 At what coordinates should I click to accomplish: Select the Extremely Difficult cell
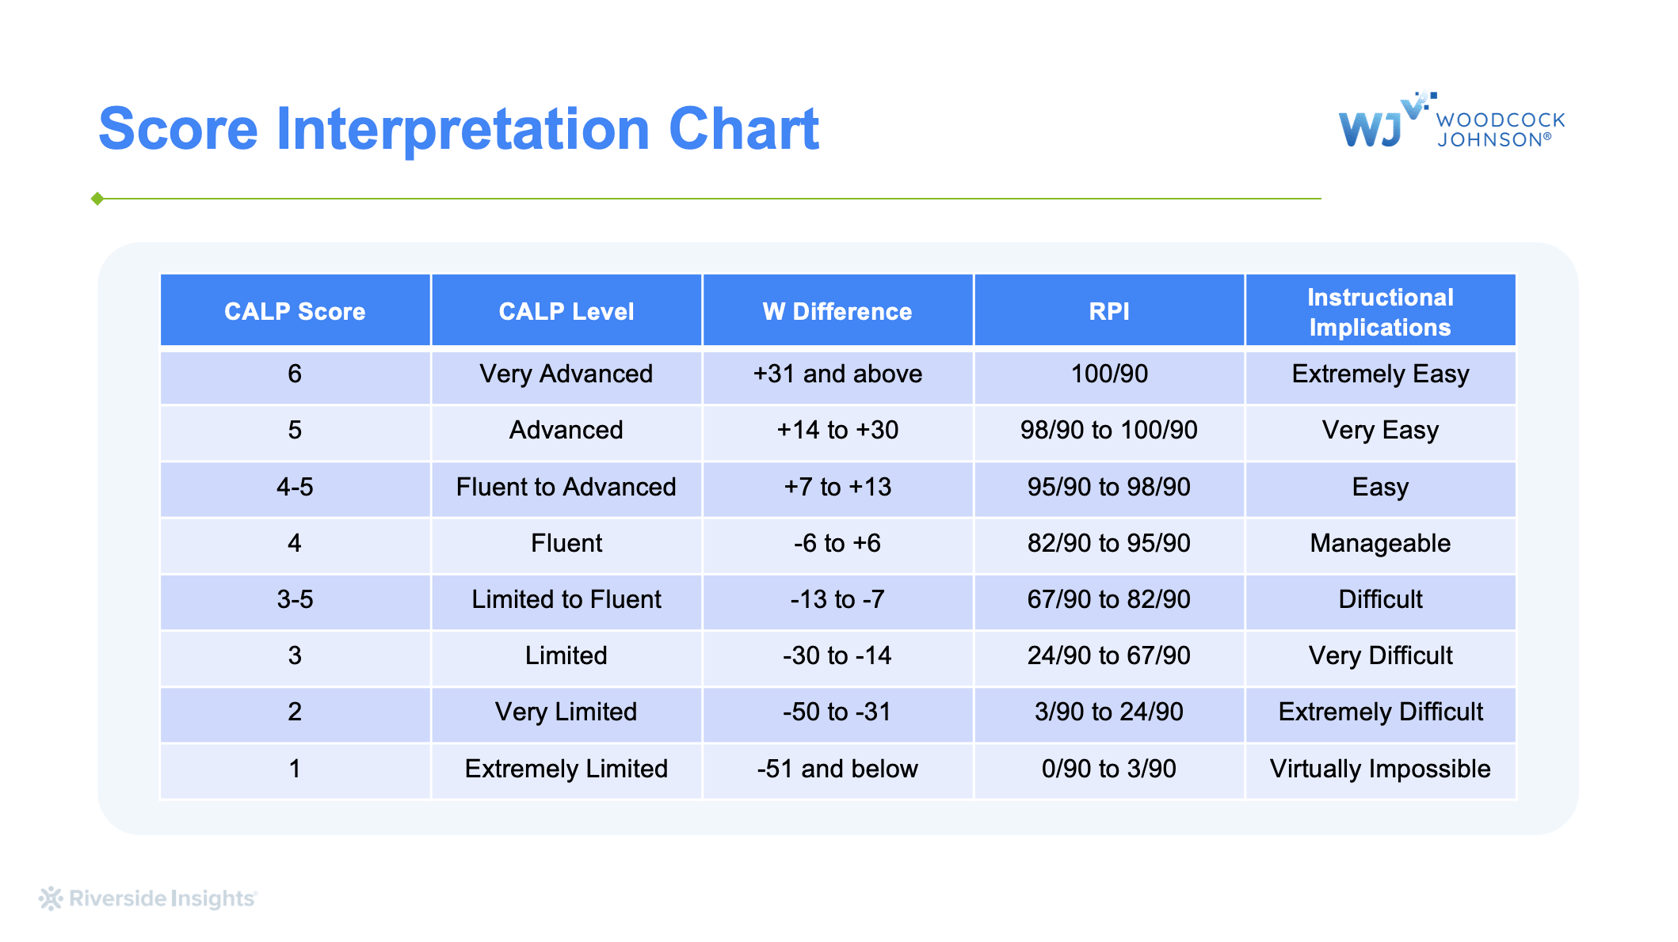point(1380,712)
